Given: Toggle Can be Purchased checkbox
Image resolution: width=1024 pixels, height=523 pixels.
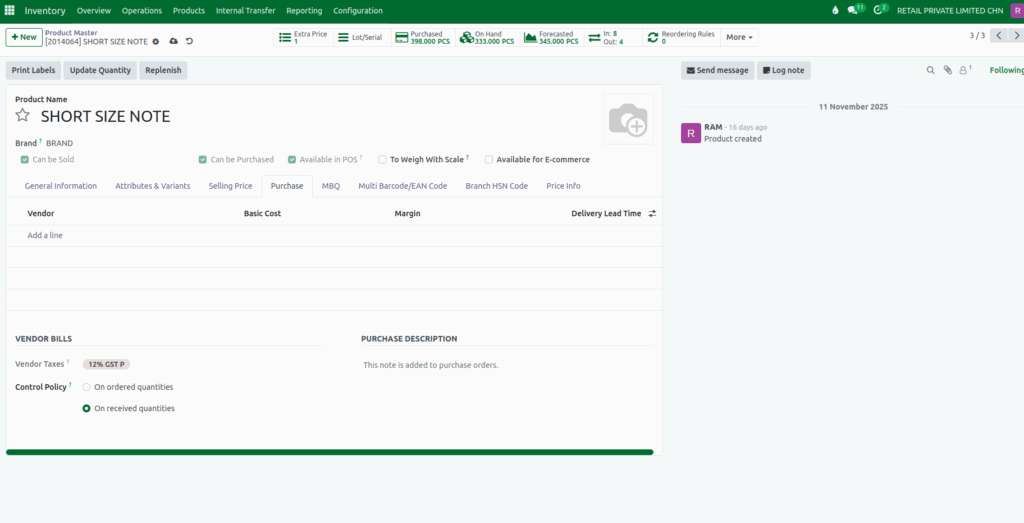Looking at the screenshot, I should point(203,159).
